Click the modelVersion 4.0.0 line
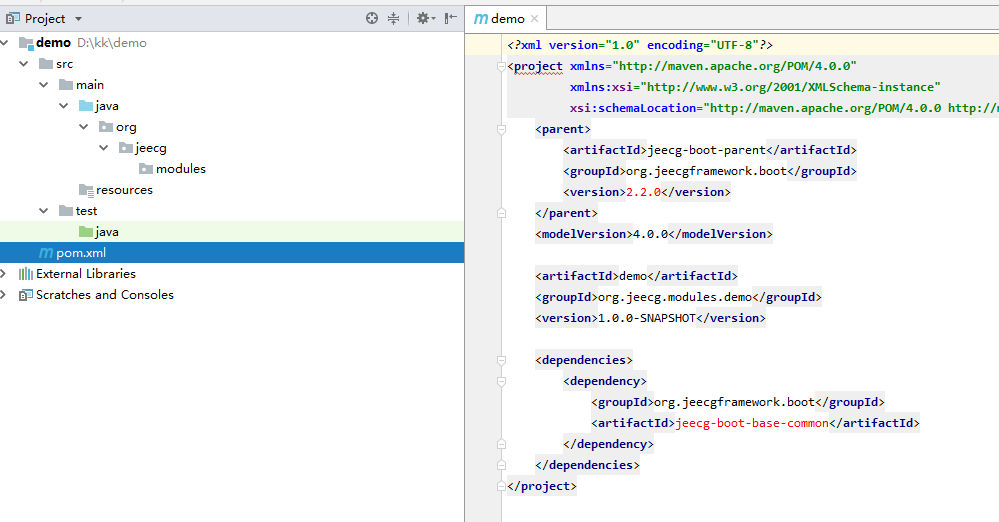Viewport: 999px width, 522px height. (654, 234)
